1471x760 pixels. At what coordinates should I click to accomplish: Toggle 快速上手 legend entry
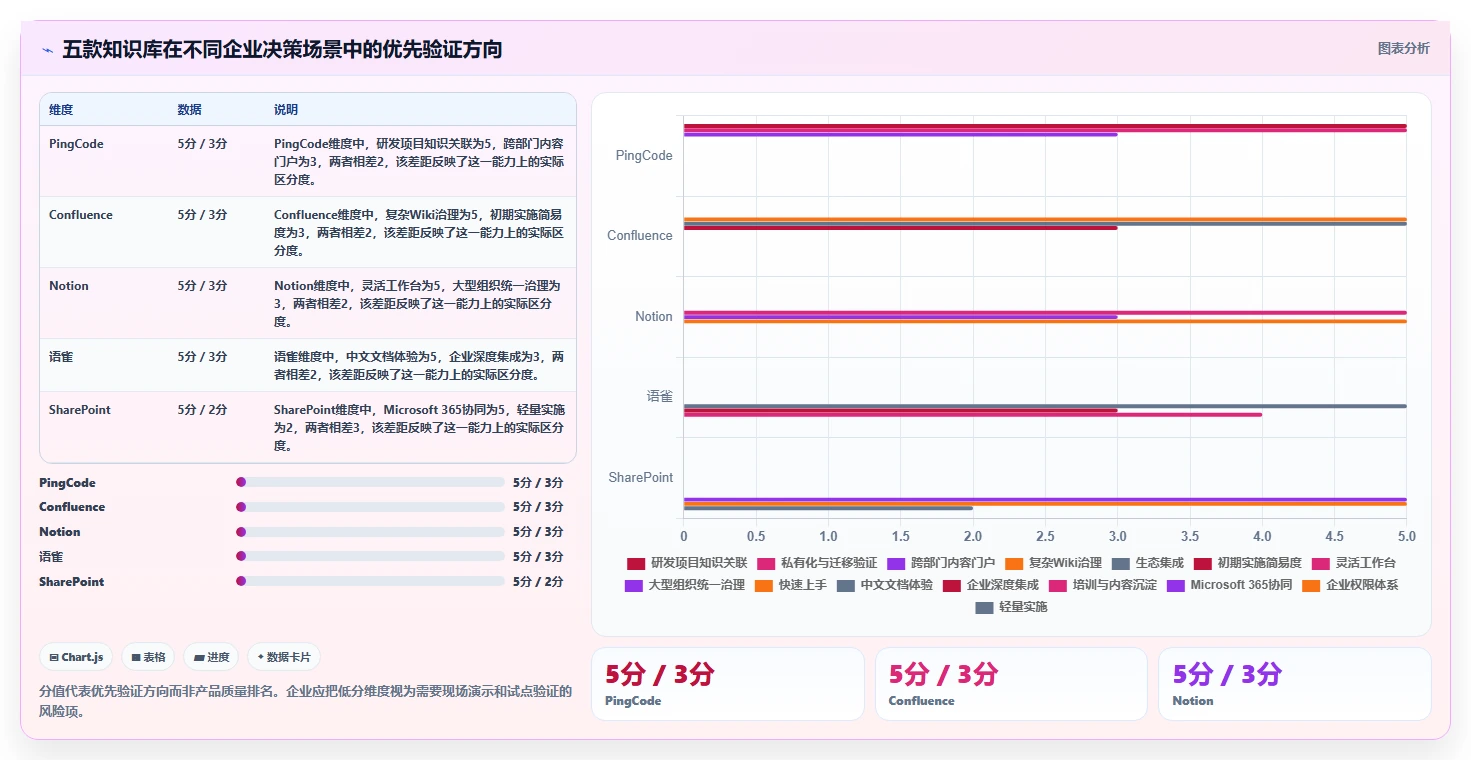click(x=791, y=585)
